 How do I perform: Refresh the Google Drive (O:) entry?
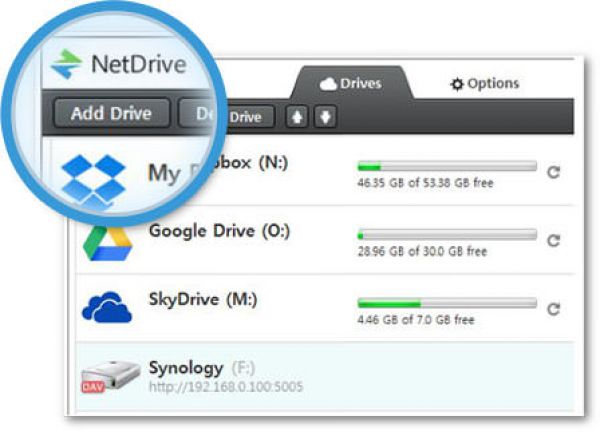click(x=553, y=241)
